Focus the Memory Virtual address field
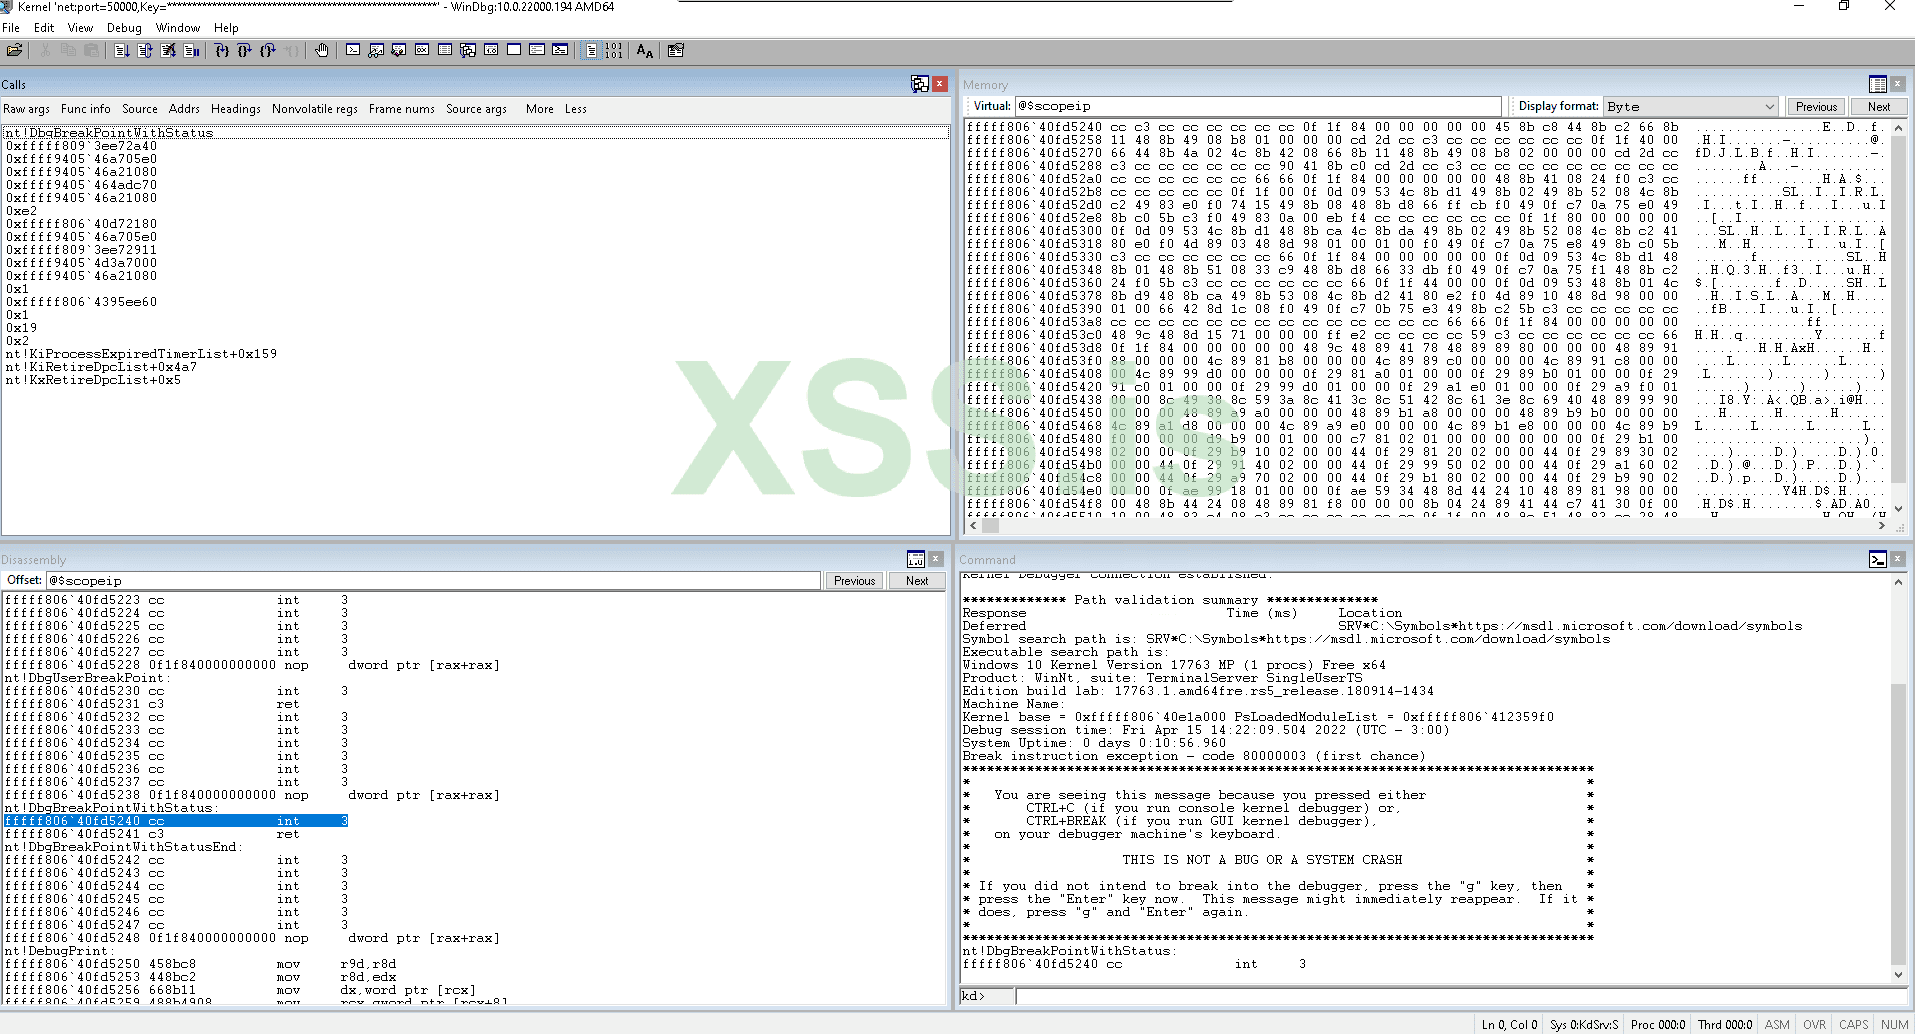Screen dimensions: 1915x1034 click(1258, 106)
